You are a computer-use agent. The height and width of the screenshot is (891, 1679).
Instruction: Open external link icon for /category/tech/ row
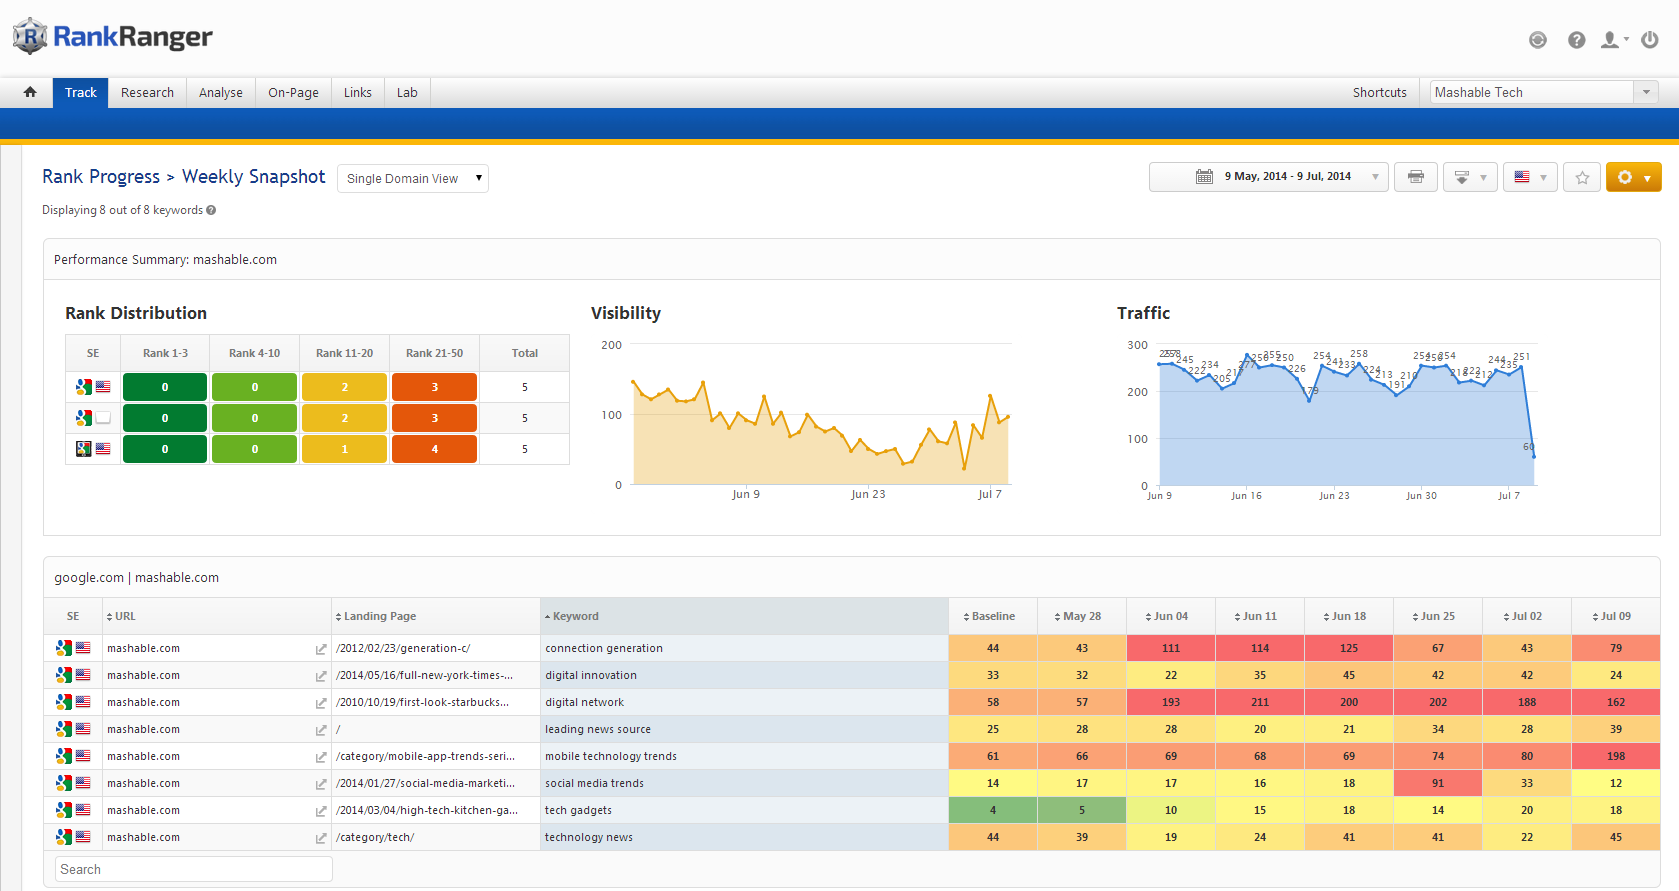[321, 838]
